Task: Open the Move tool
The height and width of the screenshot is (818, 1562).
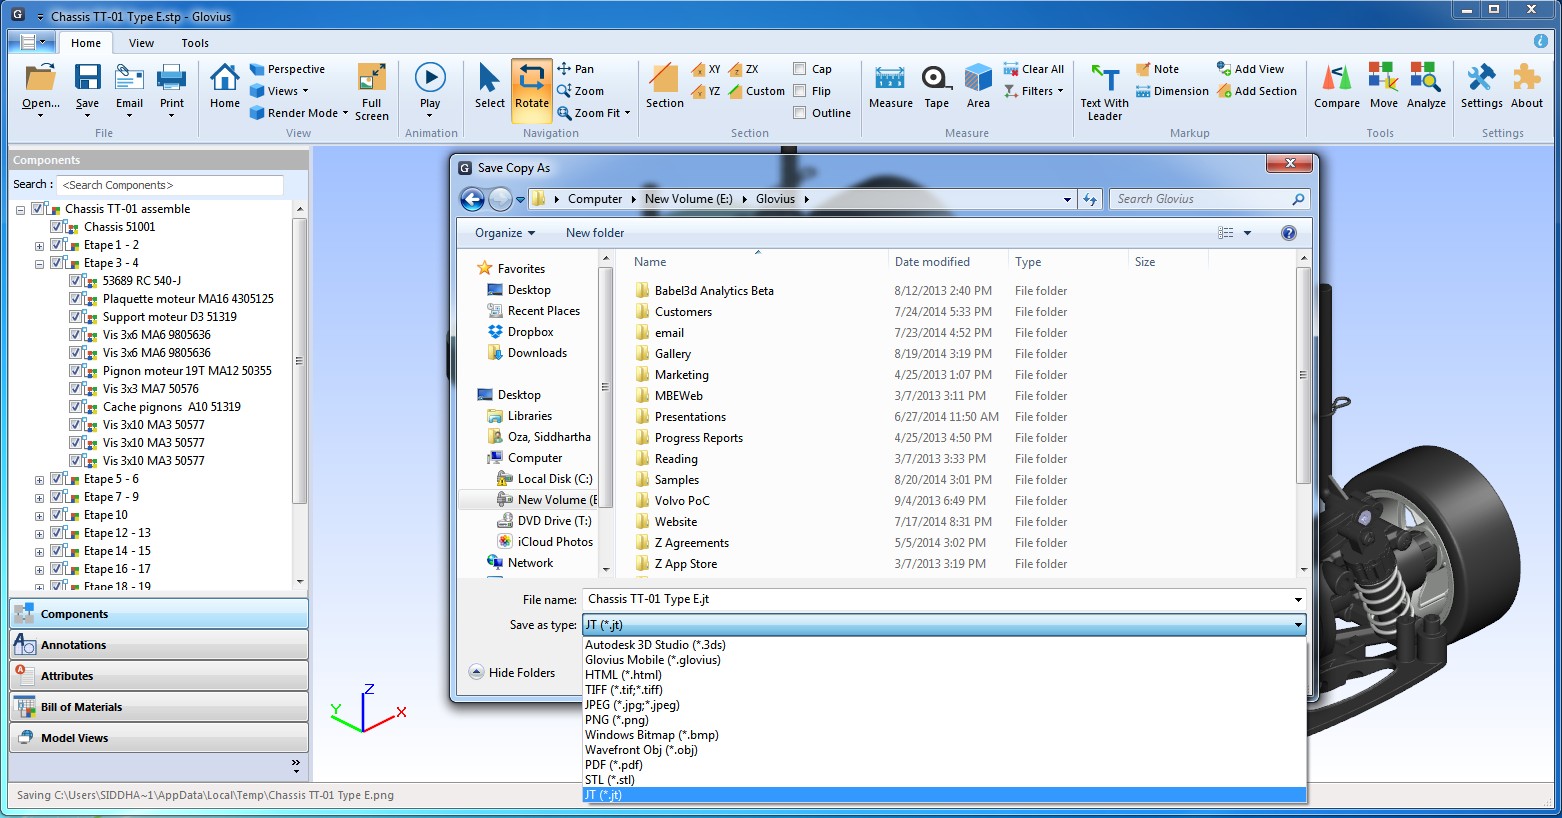Action: [1384, 86]
